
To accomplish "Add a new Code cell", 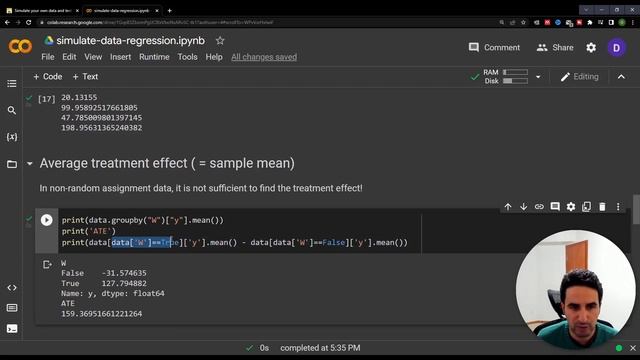I will (x=48, y=77).
